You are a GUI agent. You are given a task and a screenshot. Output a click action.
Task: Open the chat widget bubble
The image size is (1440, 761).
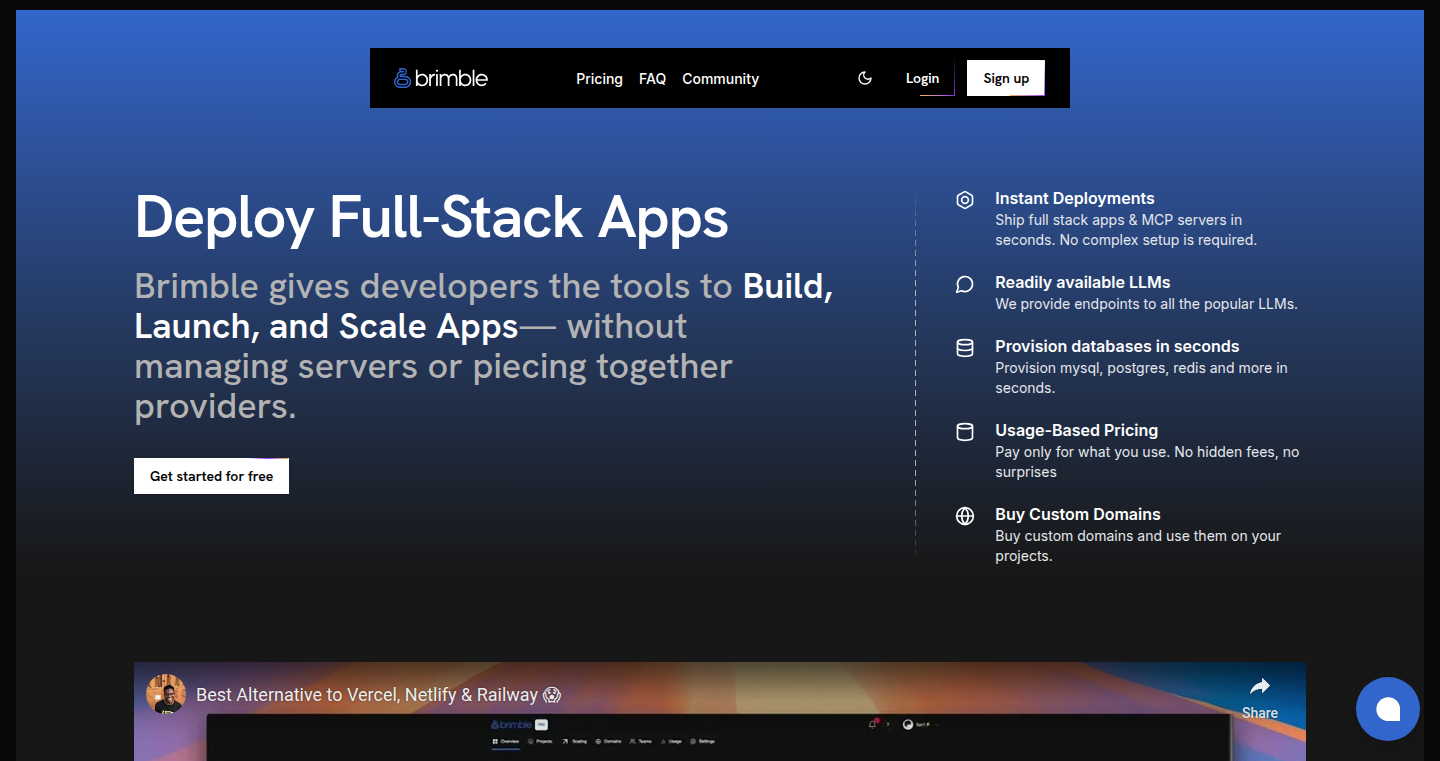[x=1388, y=709]
